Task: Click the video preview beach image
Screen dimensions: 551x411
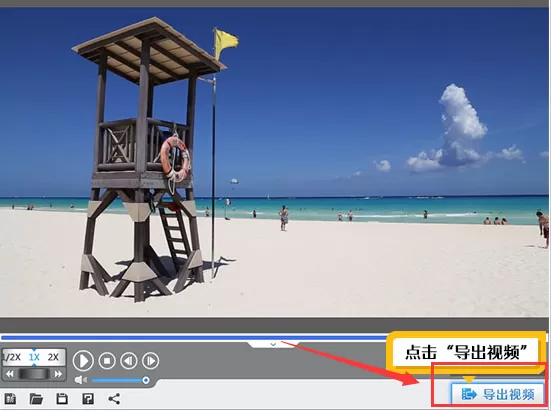Action: coord(274,162)
